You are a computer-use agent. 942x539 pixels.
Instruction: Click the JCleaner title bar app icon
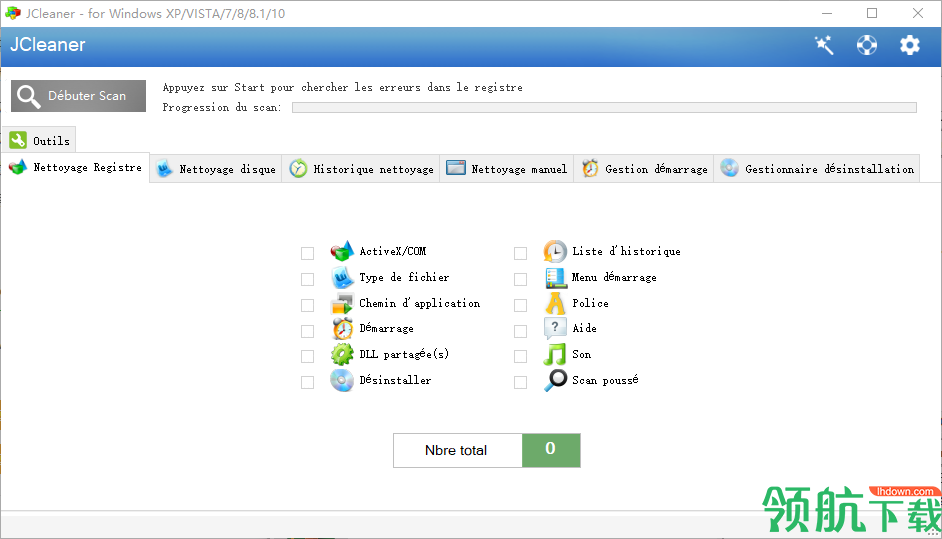click(x=13, y=13)
